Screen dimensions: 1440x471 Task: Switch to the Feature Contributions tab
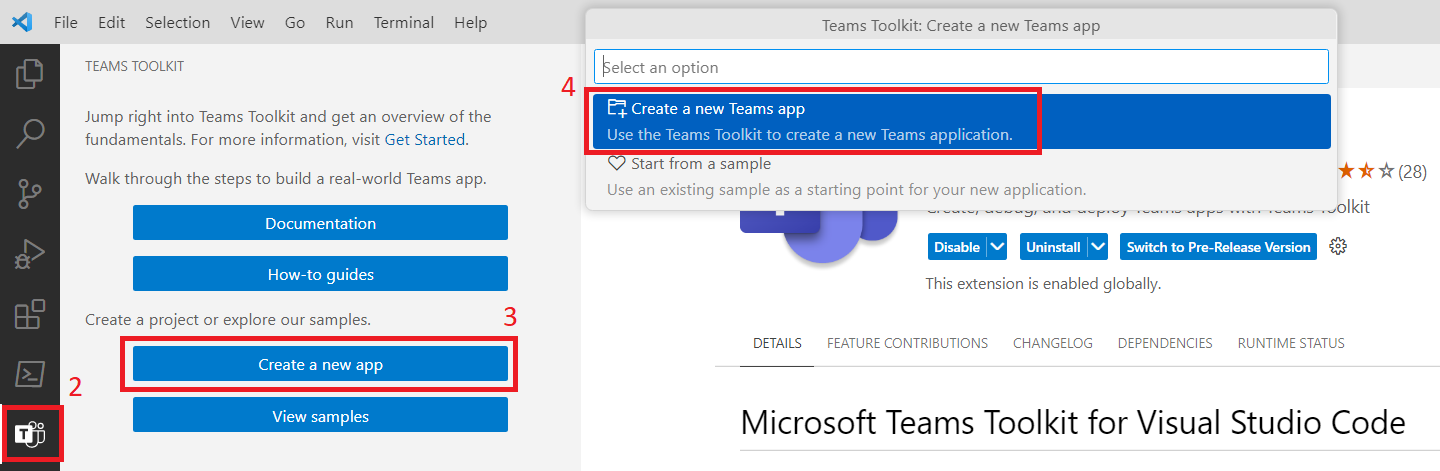pyautogui.click(x=907, y=343)
